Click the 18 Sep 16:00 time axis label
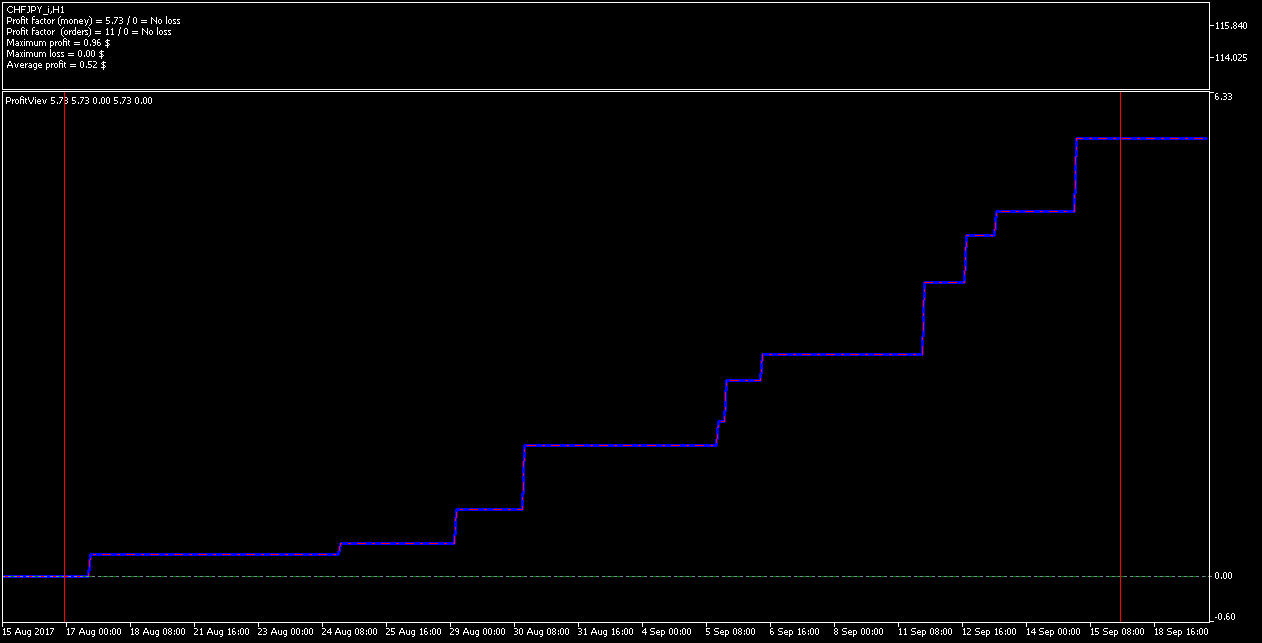The image size is (1262, 643). tap(1182, 632)
